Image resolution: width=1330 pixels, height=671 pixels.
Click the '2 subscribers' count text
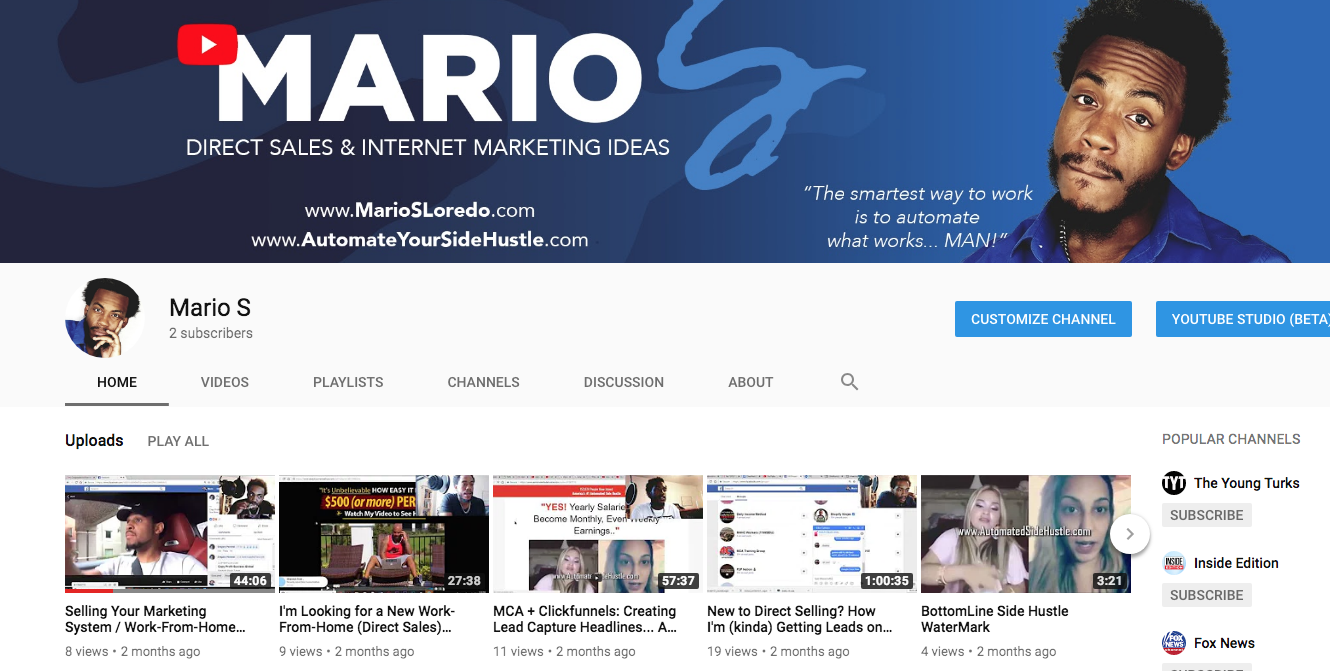pyautogui.click(x=211, y=333)
